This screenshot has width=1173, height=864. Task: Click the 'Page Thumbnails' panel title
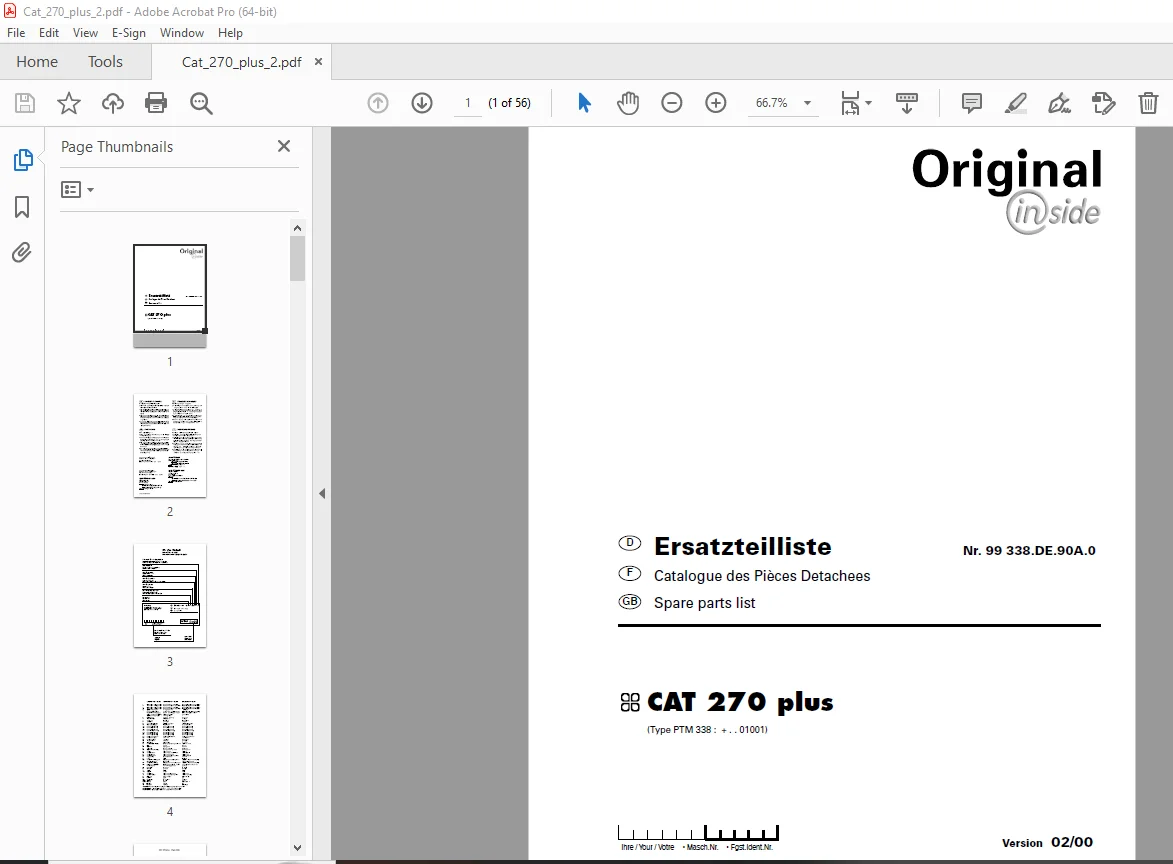(117, 147)
